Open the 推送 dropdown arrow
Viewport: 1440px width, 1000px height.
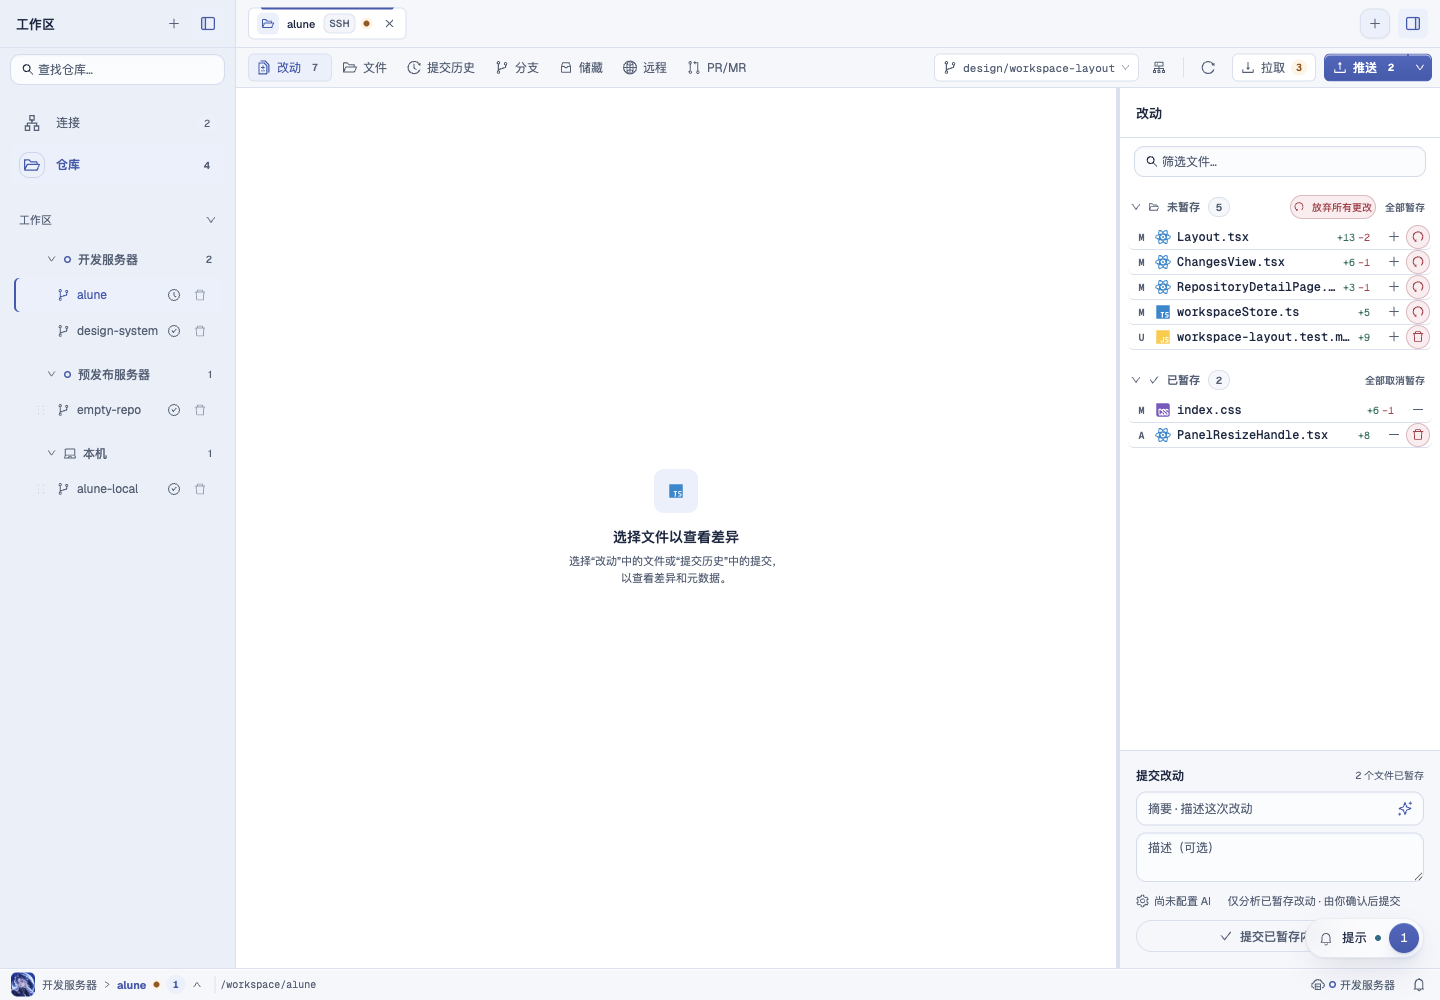(x=1420, y=68)
